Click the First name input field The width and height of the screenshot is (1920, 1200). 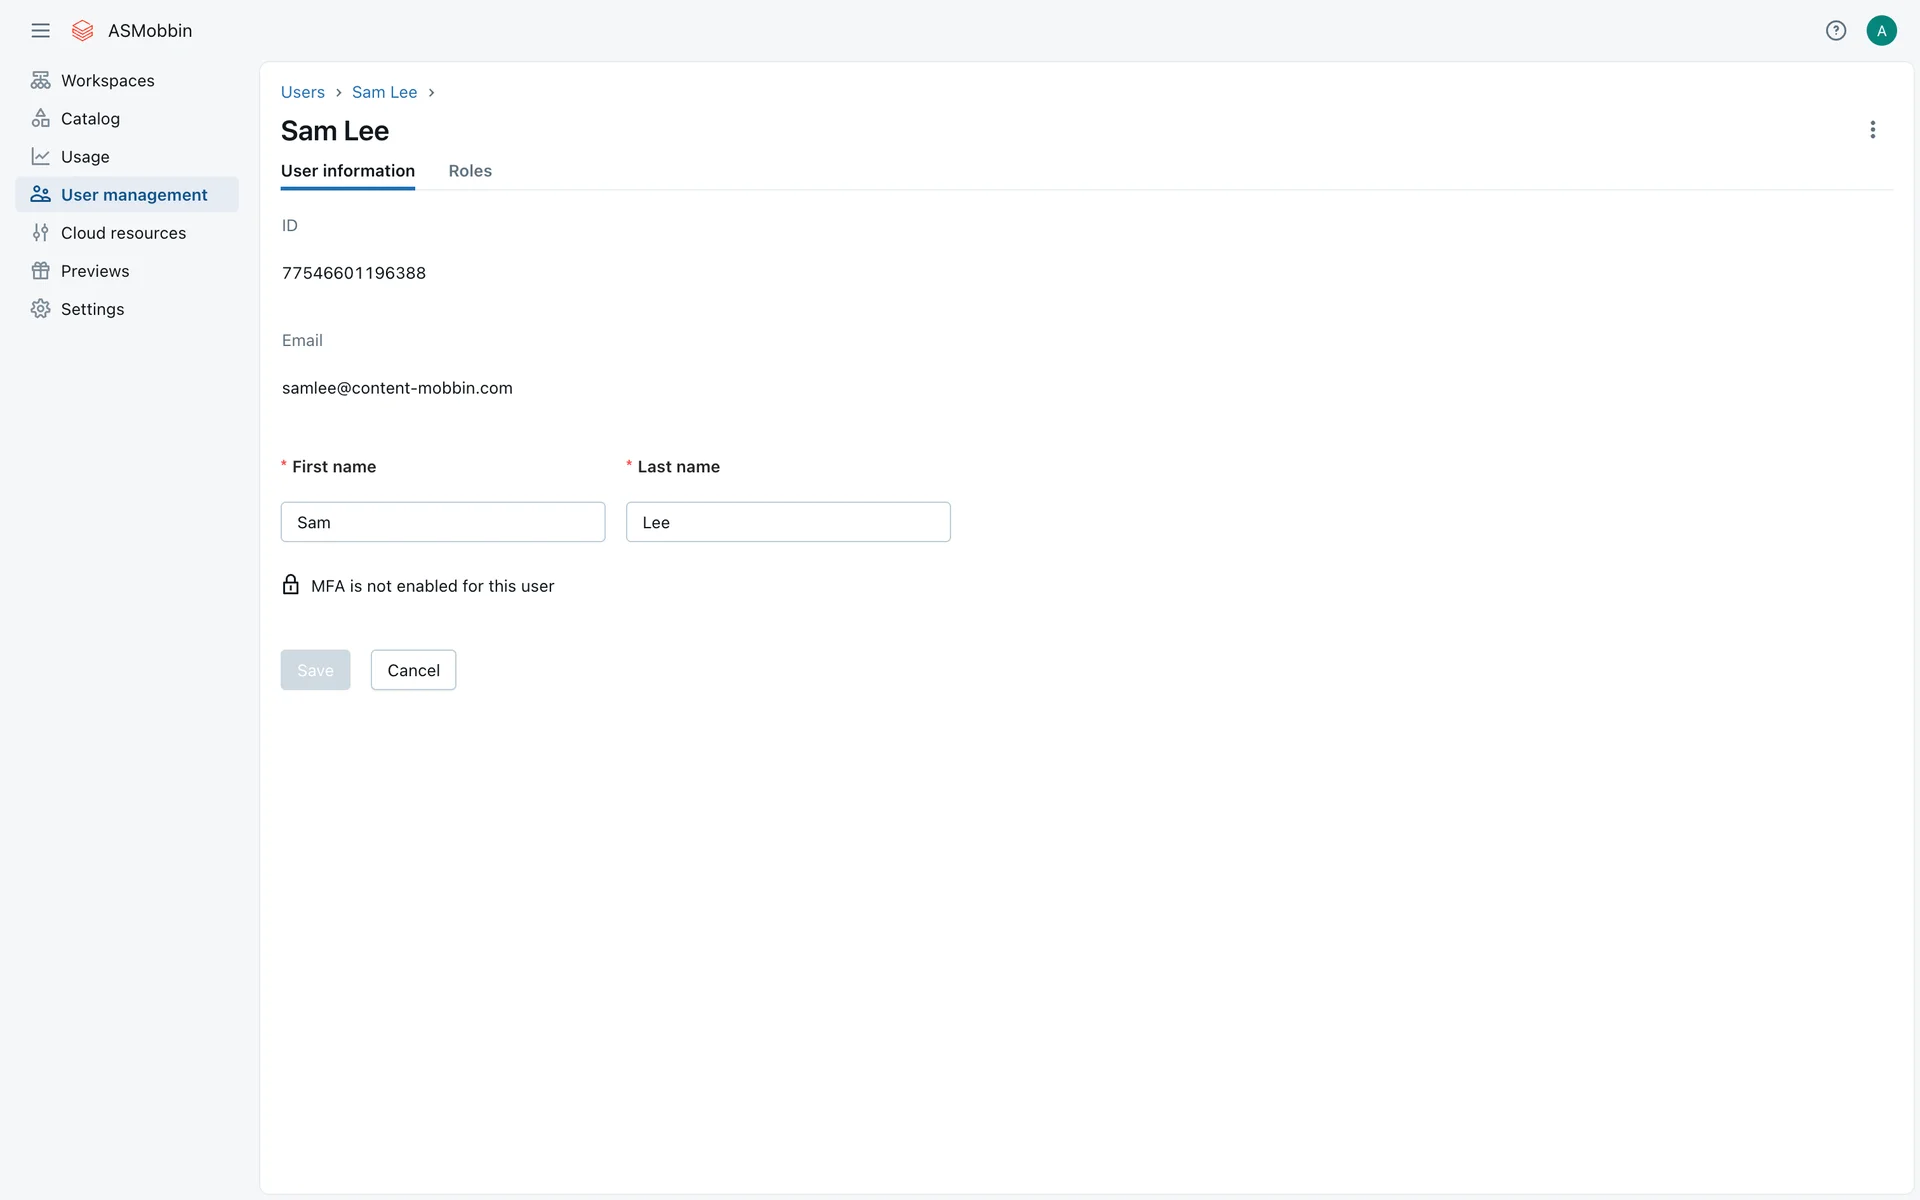442,522
